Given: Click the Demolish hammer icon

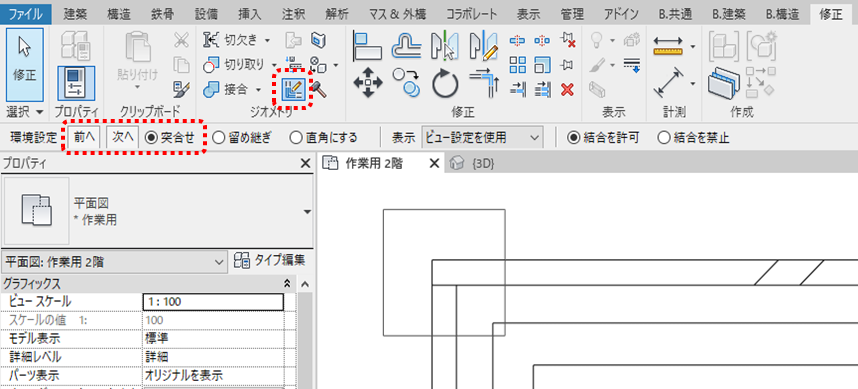Looking at the screenshot, I should pos(319,89).
